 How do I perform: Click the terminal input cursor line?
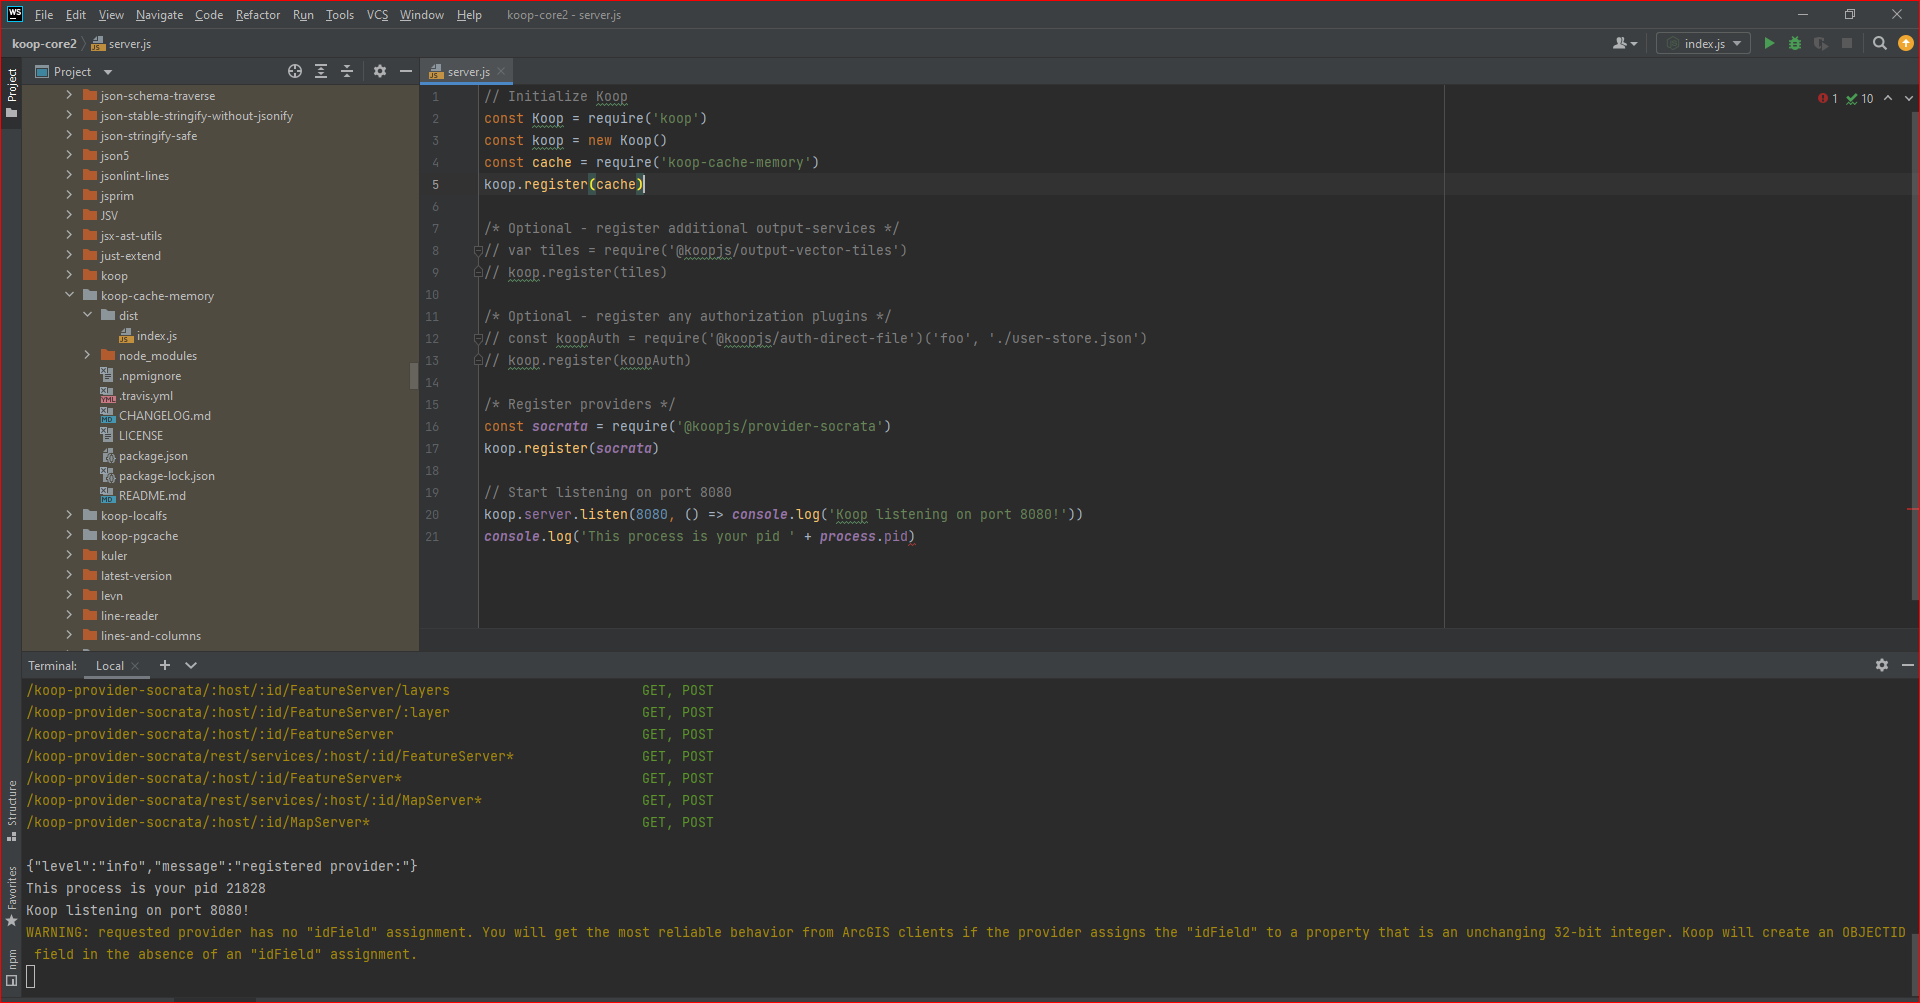click(31, 977)
